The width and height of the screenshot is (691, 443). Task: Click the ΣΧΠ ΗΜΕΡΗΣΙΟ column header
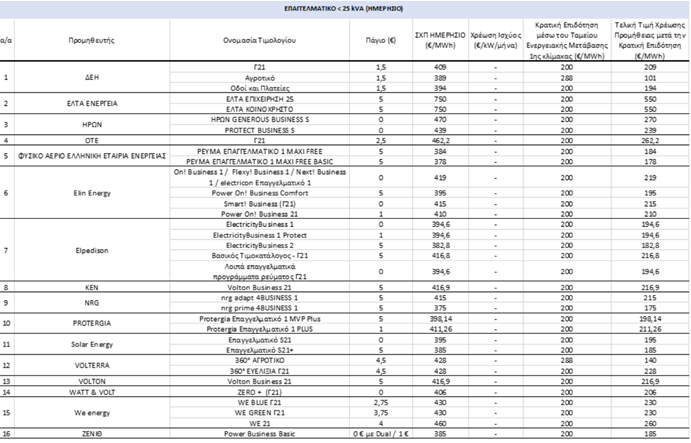(x=440, y=40)
